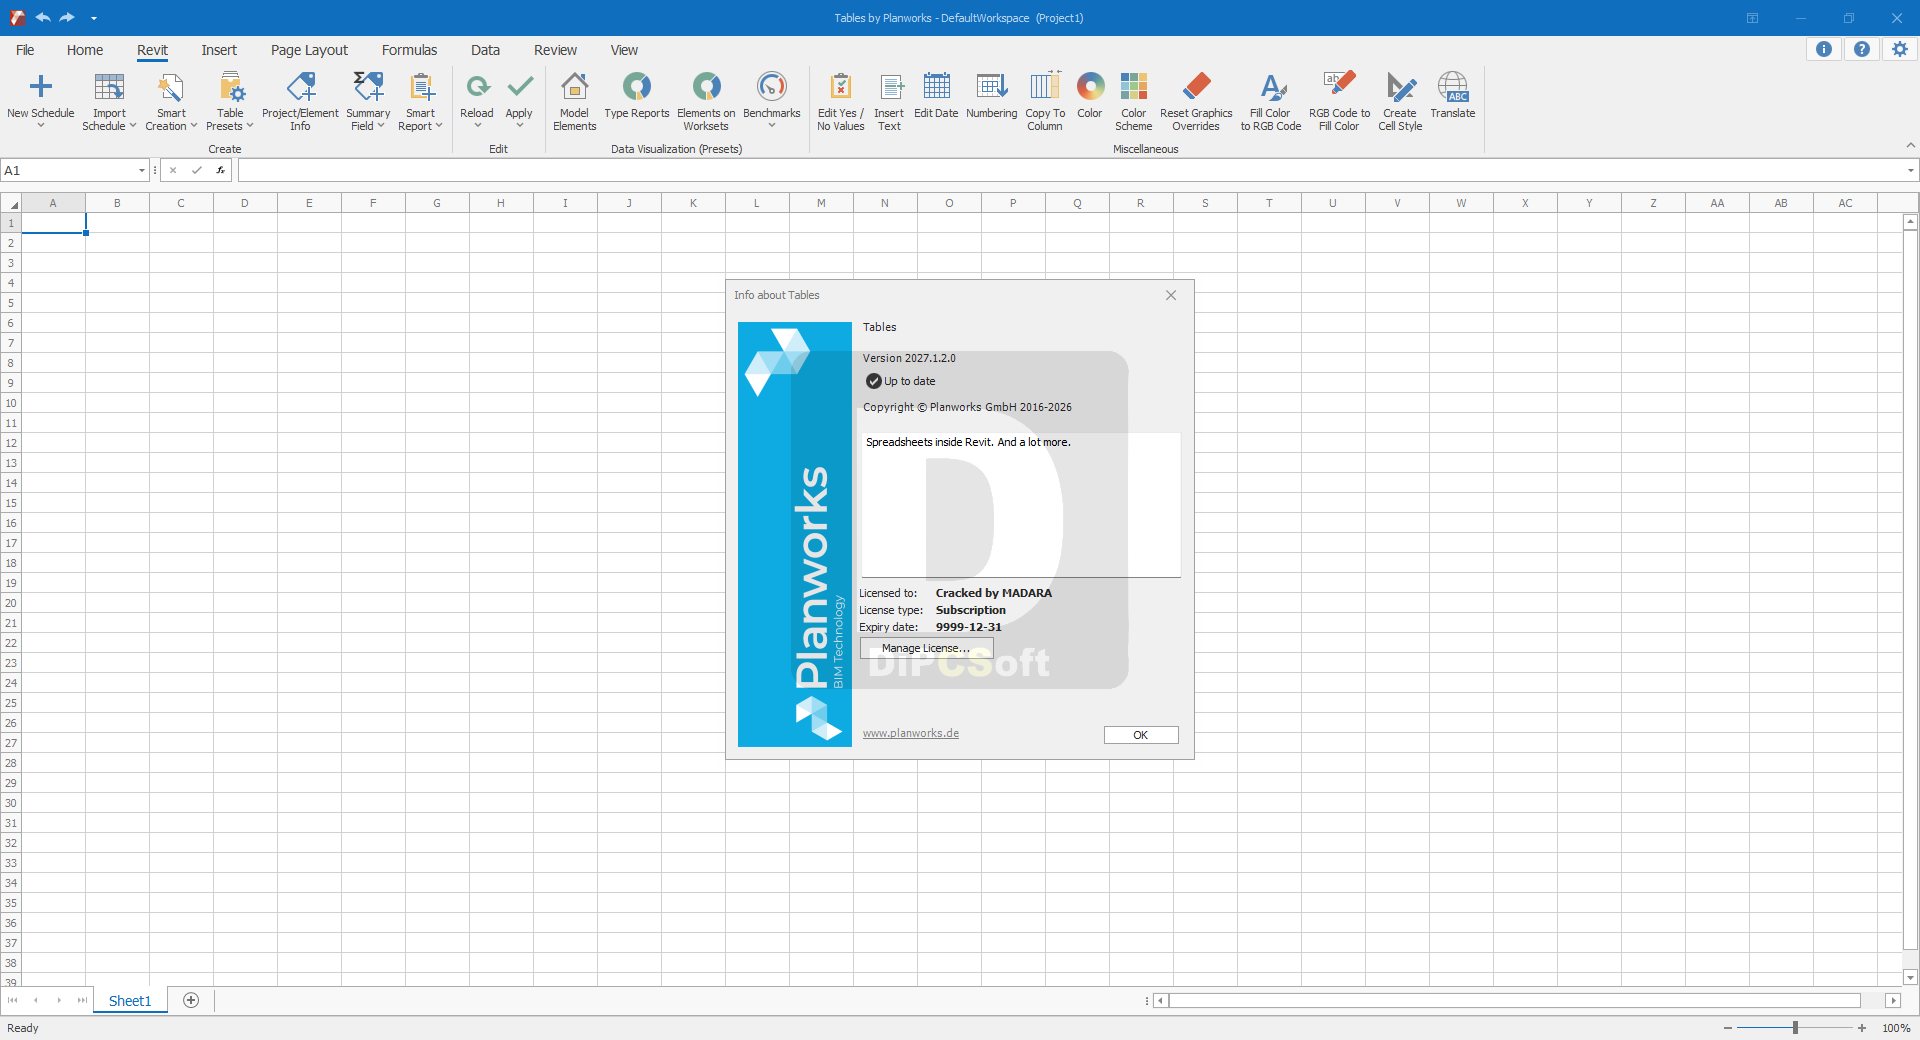
Task: Open the www.planworks.de link
Action: pyautogui.click(x=911, y=733)
